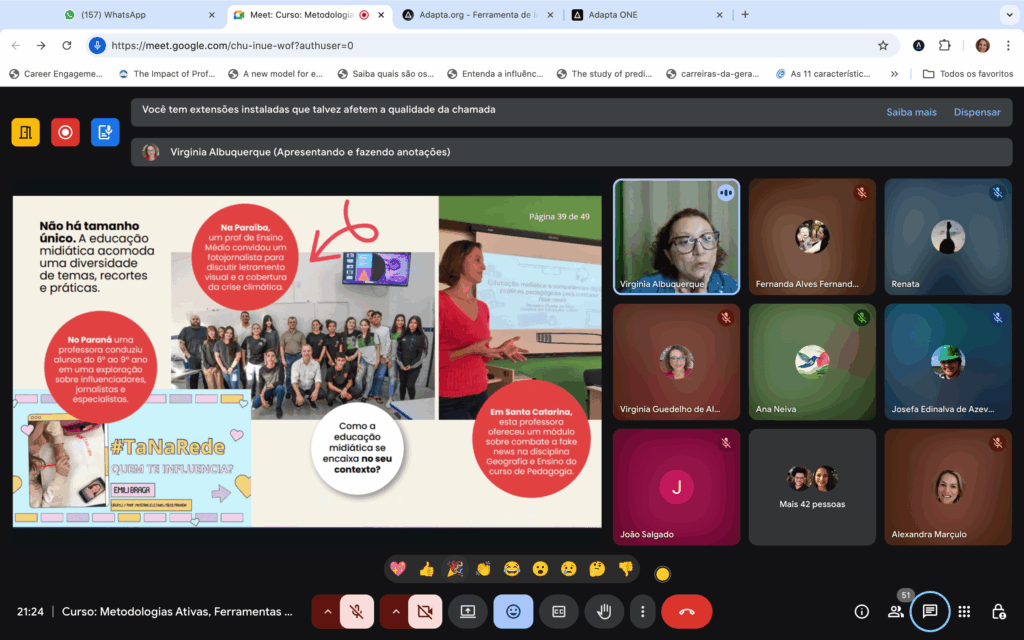The height and width of the screenshot is (640, 1024).
Task: Show the participants list
Action: 896,611
